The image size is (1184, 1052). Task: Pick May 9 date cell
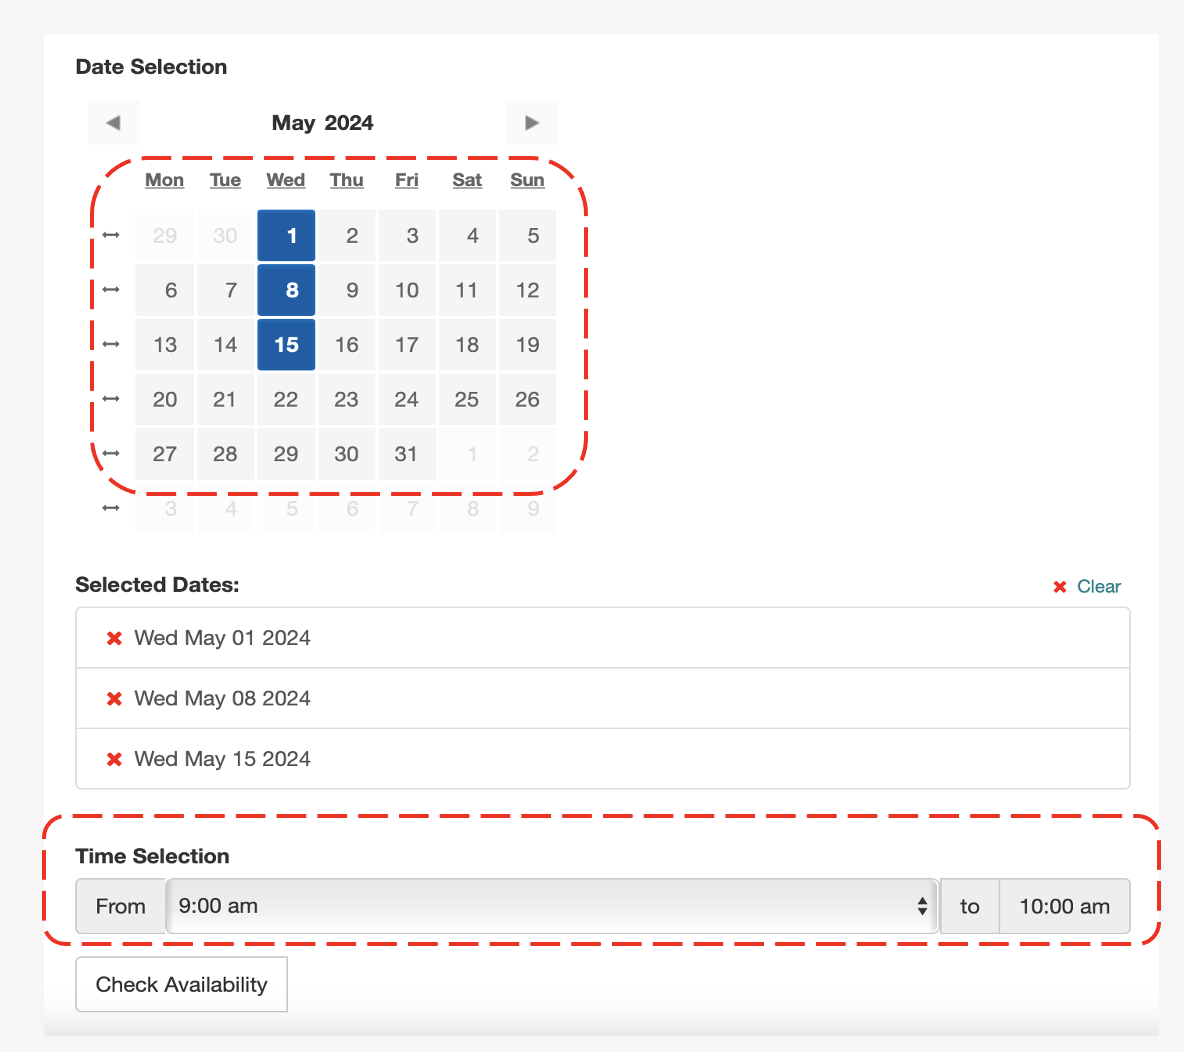pos(347,290)
